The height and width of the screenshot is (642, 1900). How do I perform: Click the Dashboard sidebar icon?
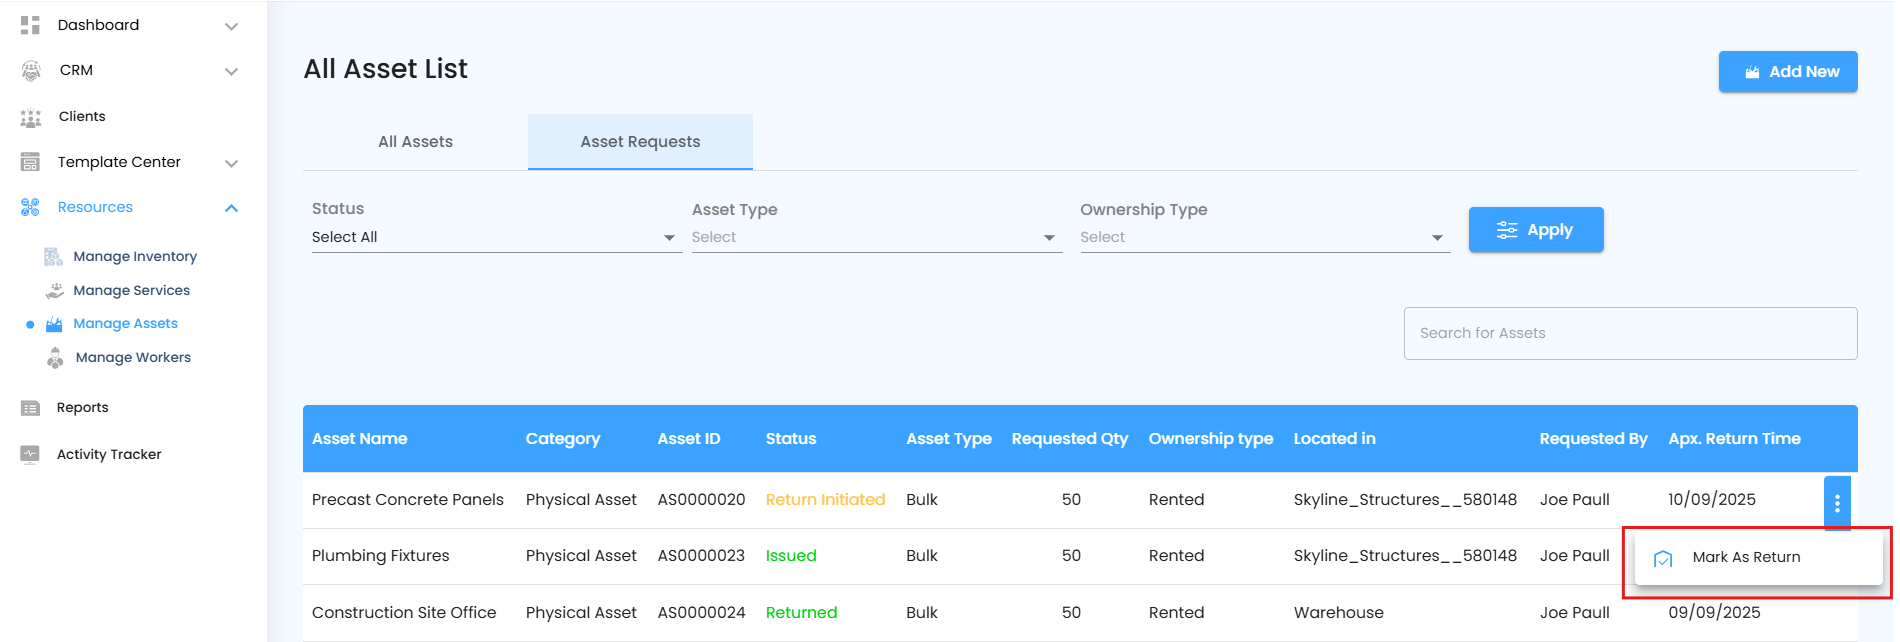click(30, 25)
